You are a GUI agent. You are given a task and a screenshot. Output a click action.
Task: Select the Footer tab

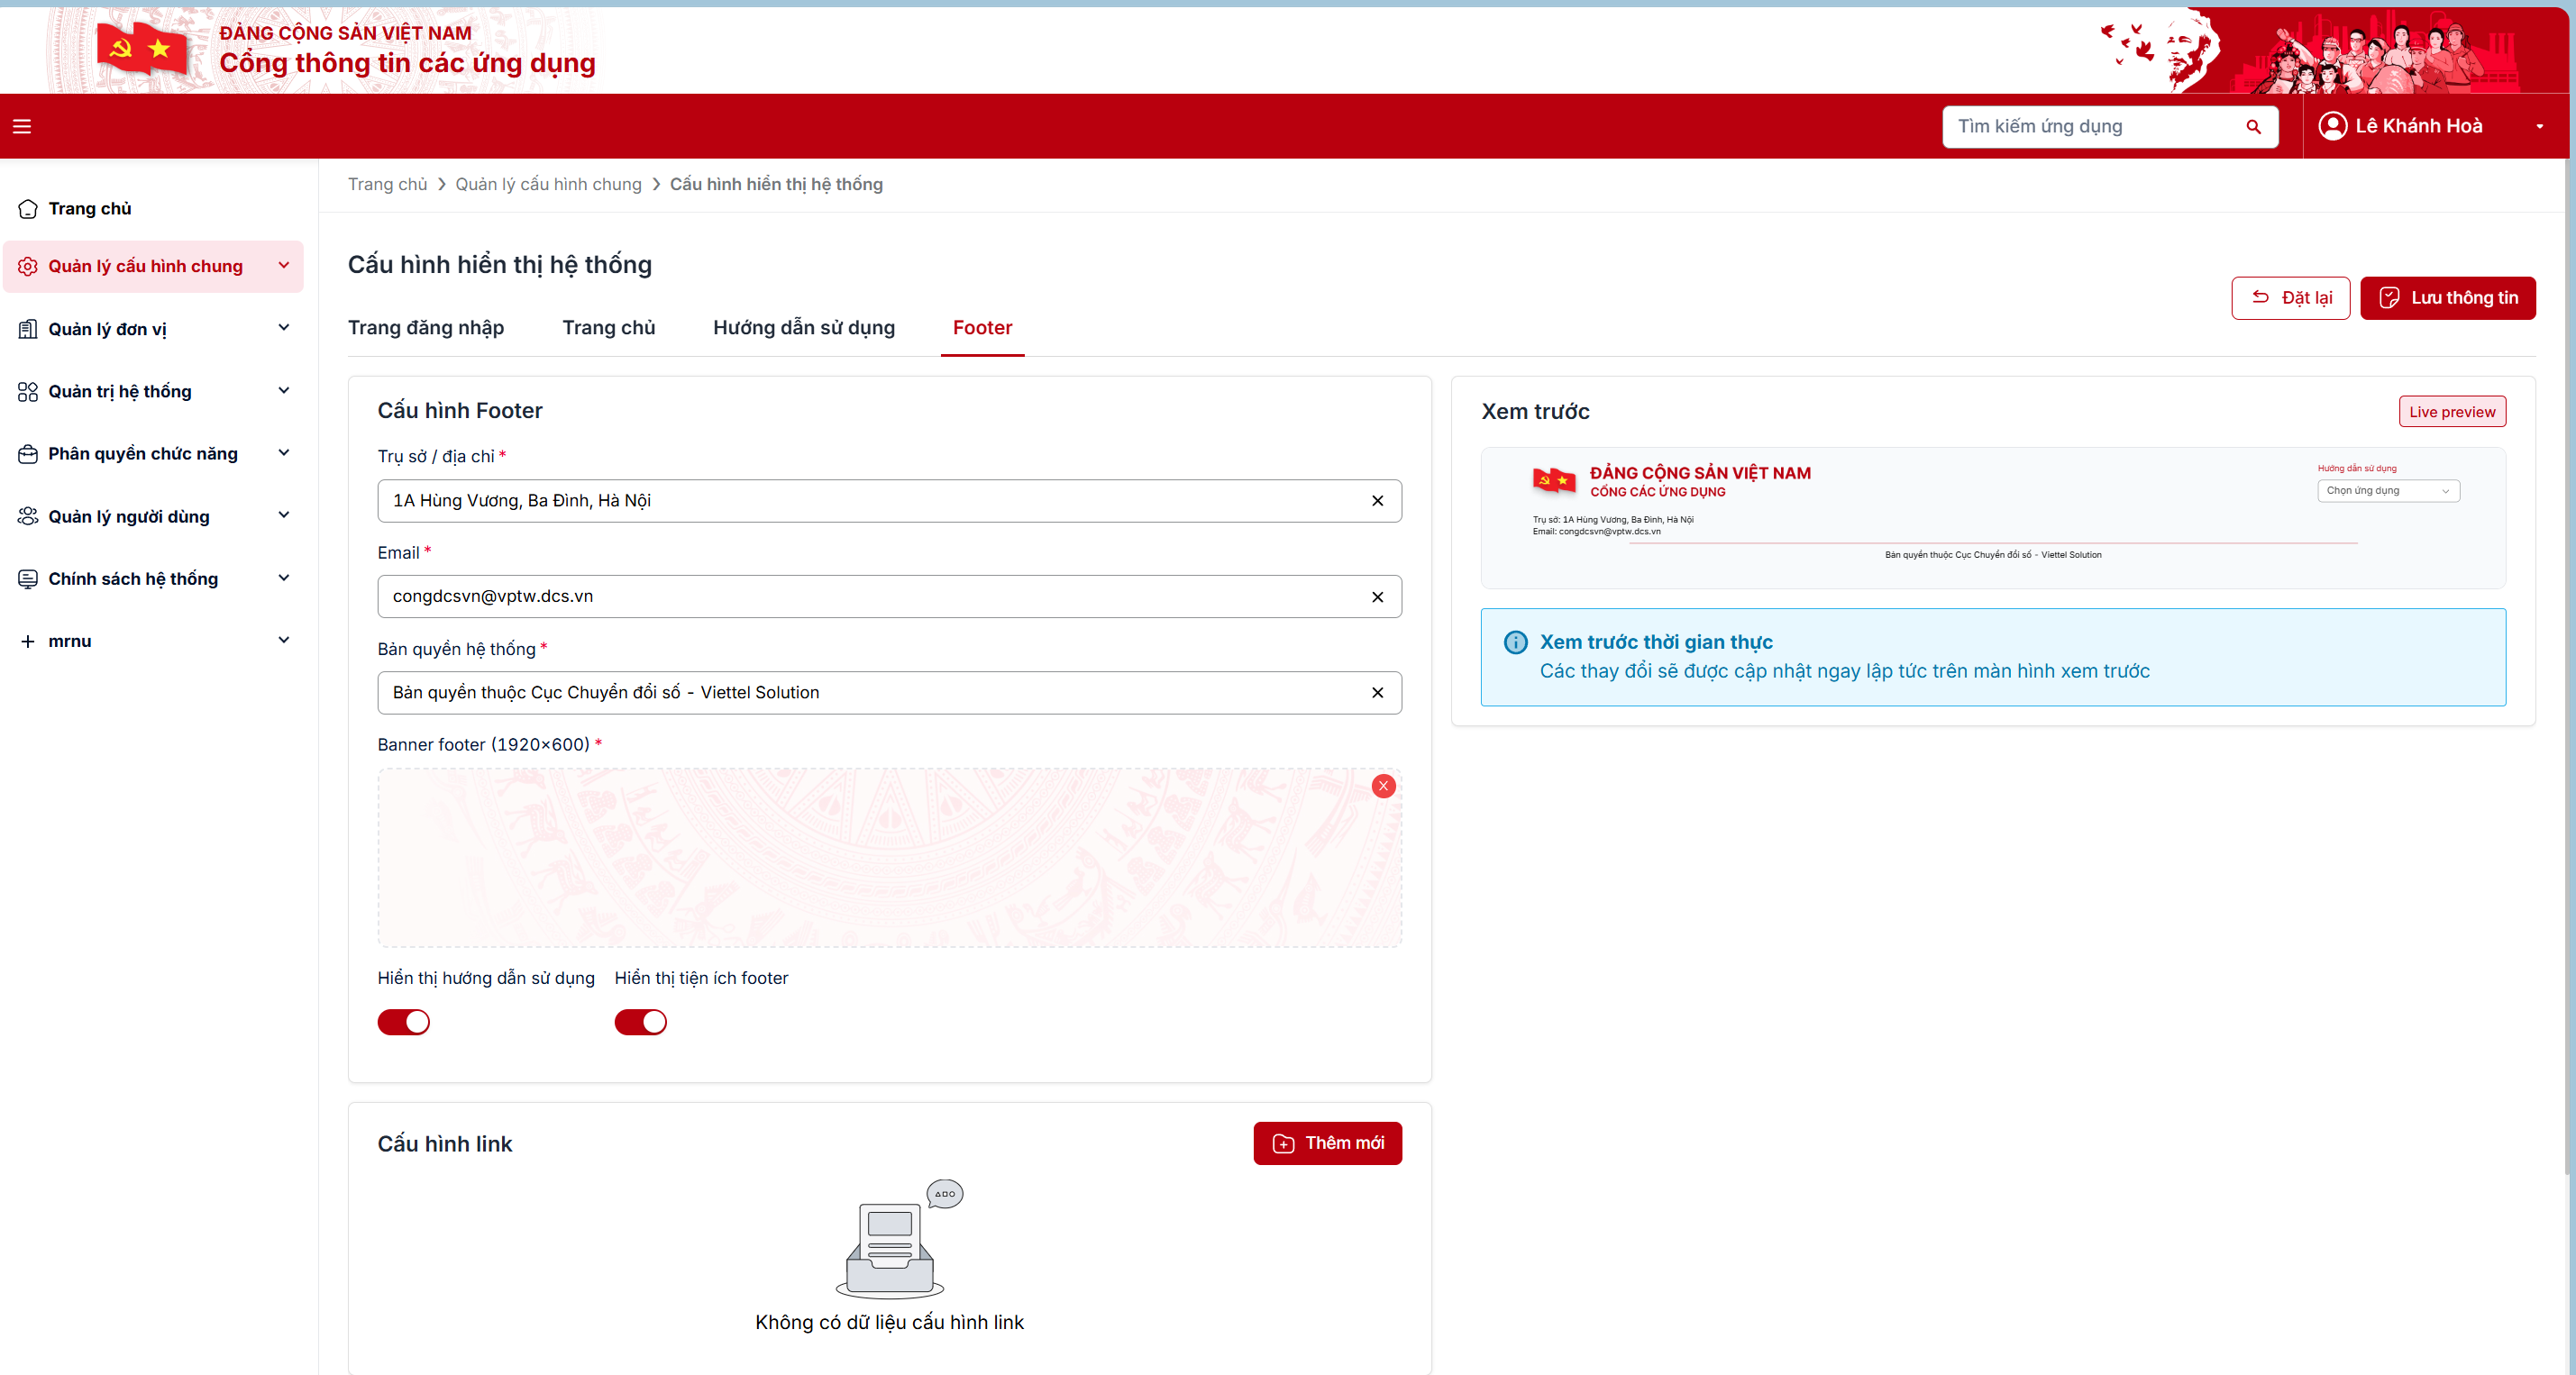(982, 328)
